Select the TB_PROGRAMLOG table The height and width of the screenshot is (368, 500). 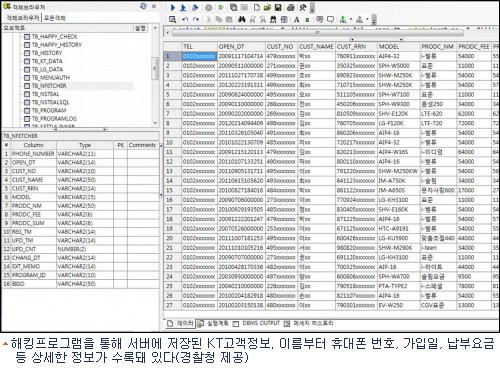coord(54,118)
